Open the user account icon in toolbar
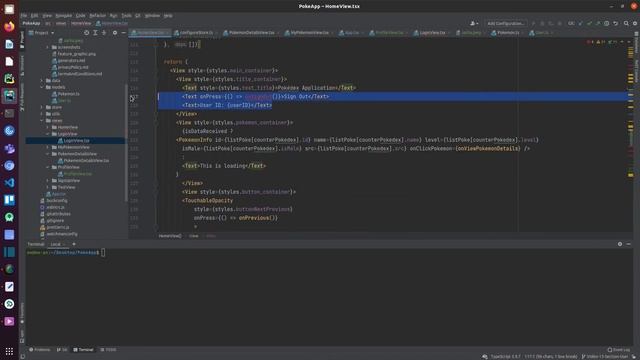Viewport: 640px width, 360px height. pyautogui.click(x=473, y=24)
